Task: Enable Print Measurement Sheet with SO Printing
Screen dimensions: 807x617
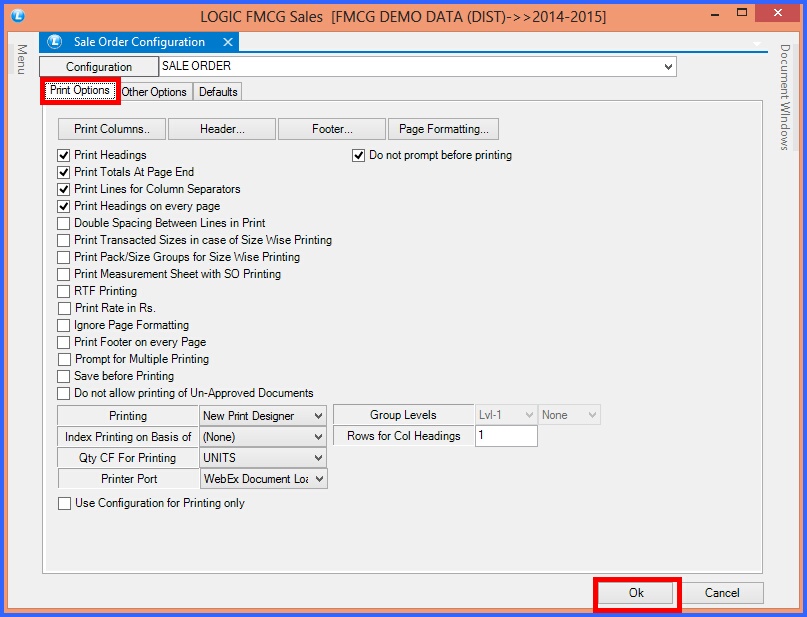Action: click(64, 274)
